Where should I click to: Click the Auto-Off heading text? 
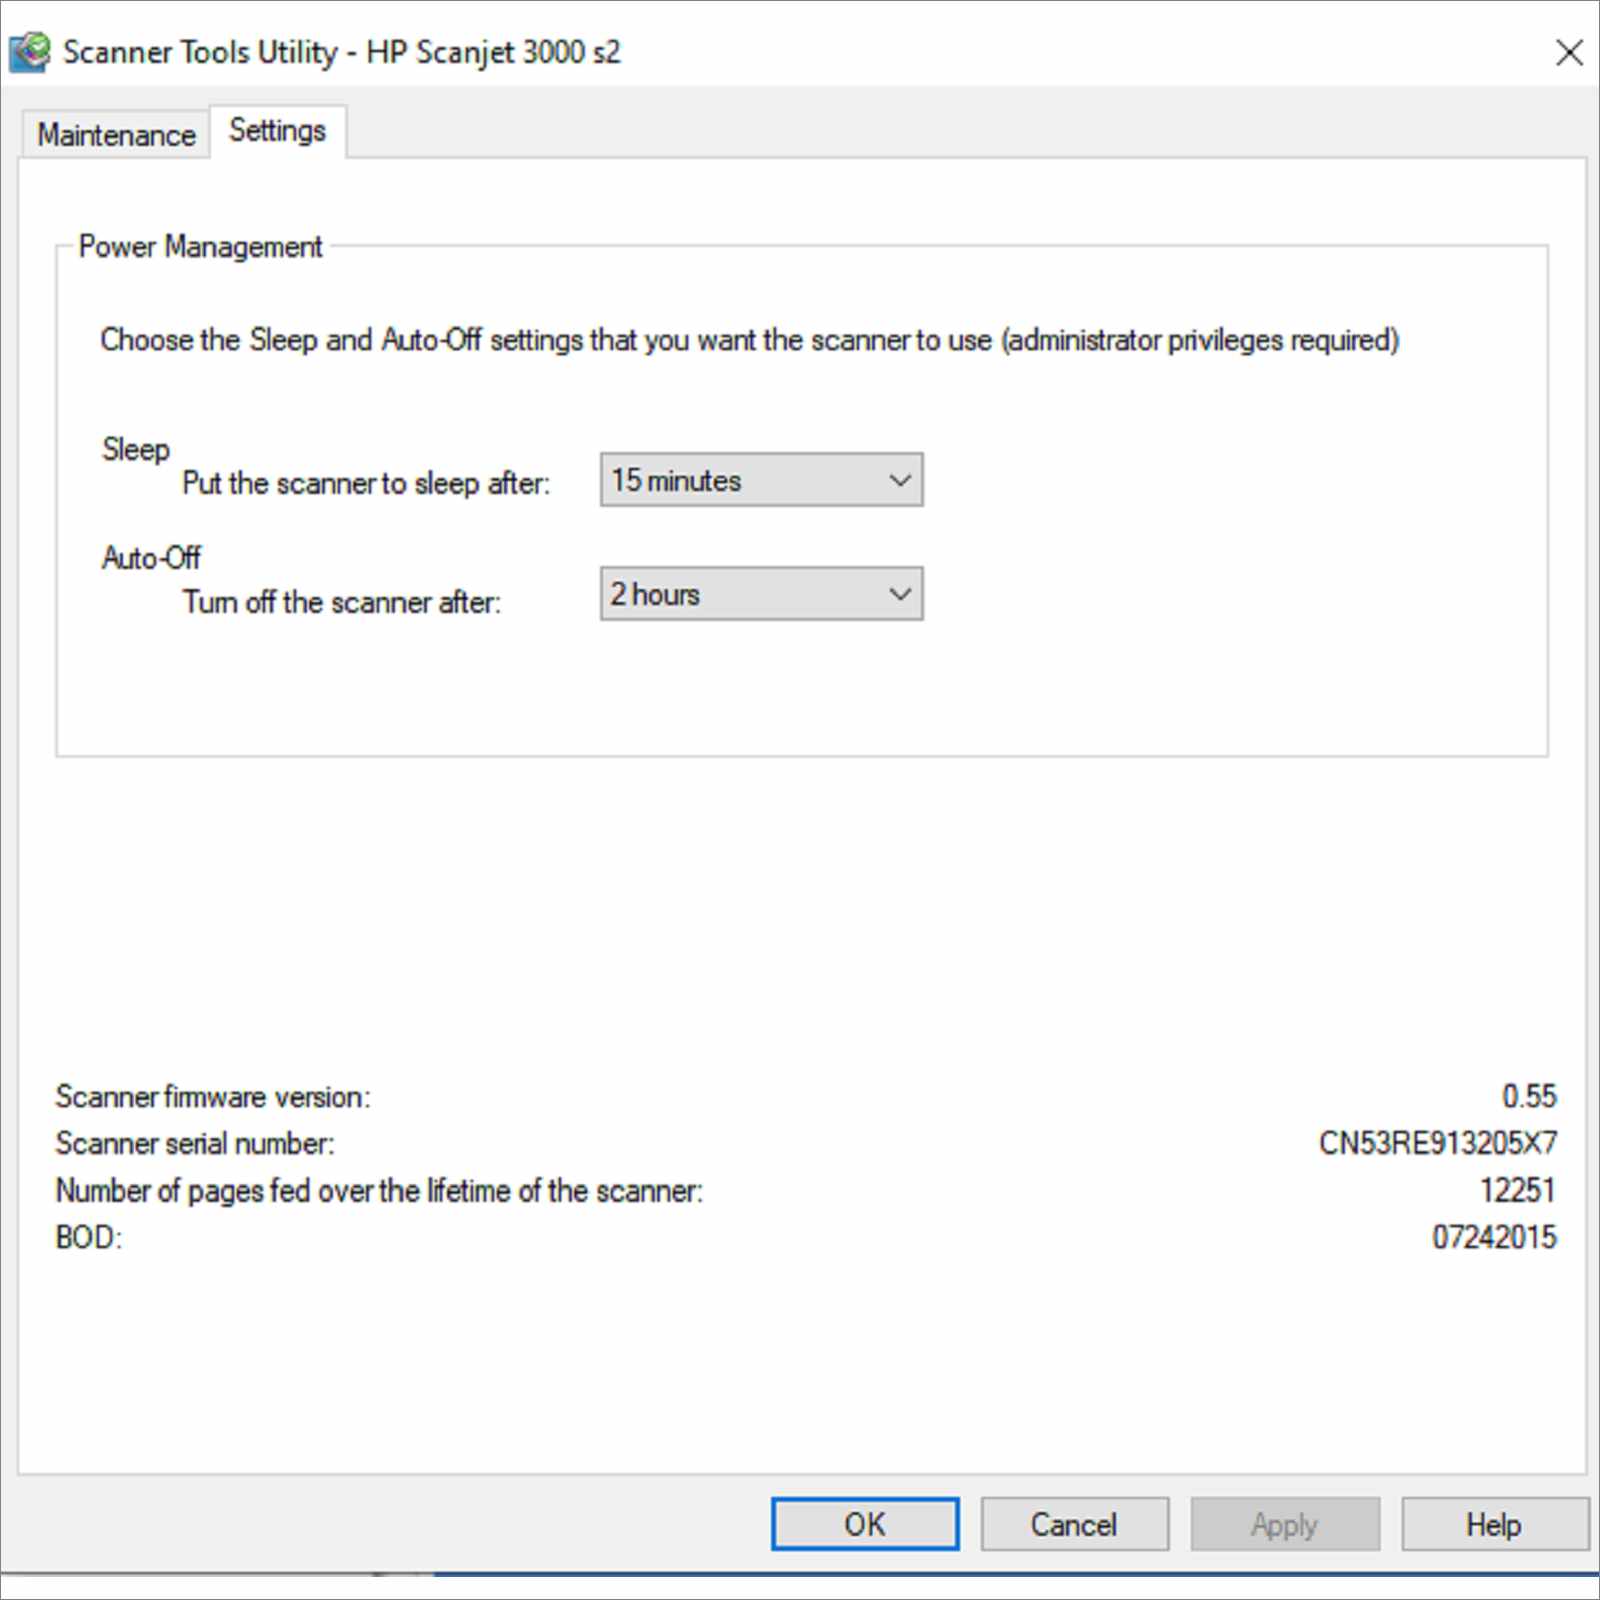(151, 557)
